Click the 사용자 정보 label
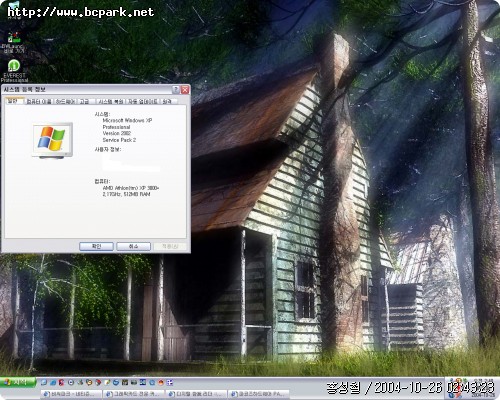Screen dimensions: 500x400 coord(107,149)
